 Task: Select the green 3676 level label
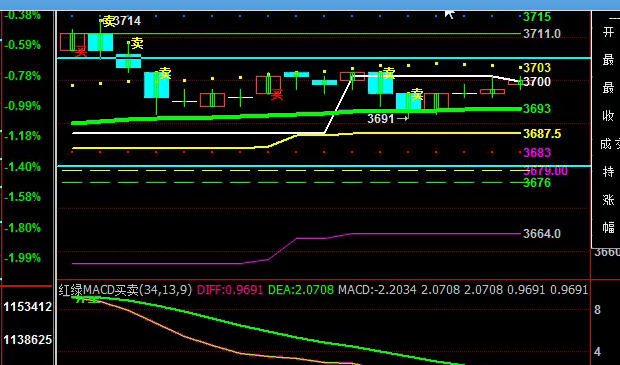click(x=537, y=183)
